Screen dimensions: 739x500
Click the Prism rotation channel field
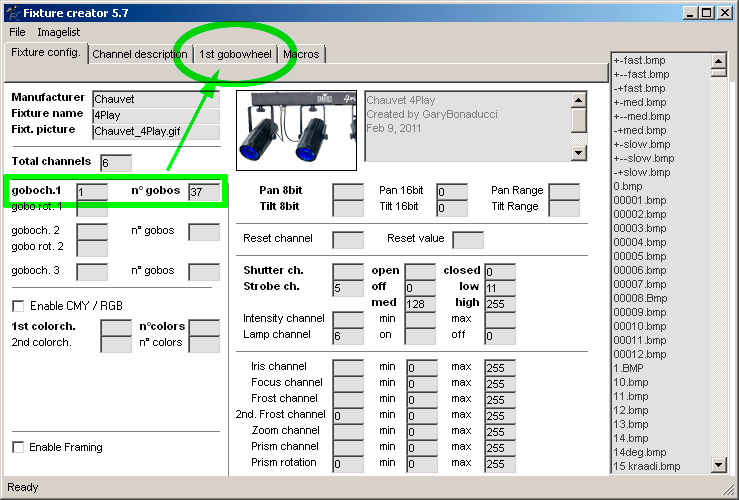point(348,464)
